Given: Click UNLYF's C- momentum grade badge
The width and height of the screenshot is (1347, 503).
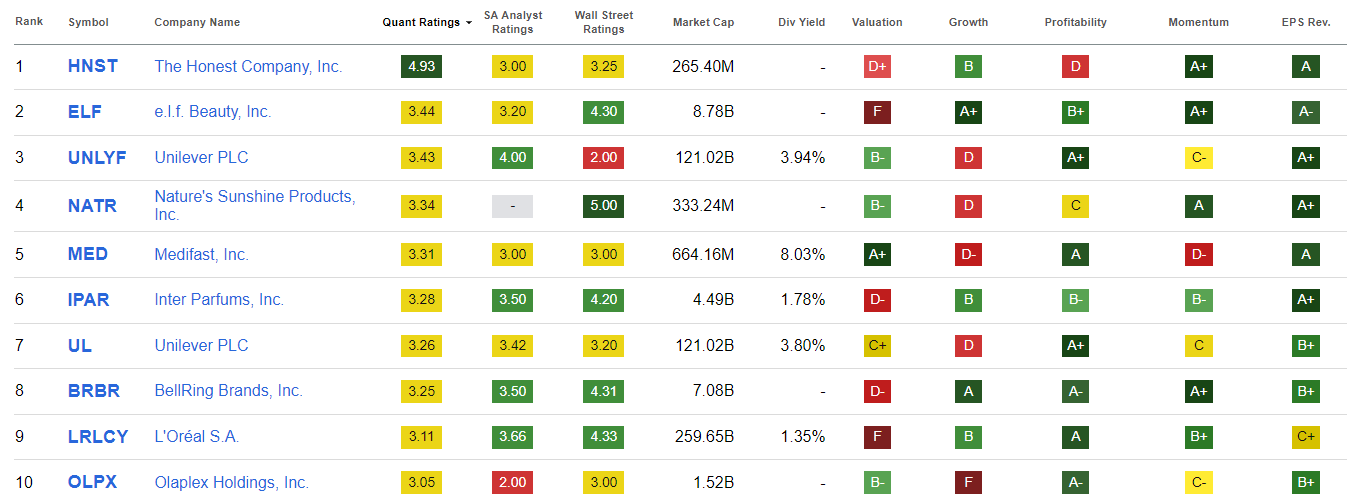Looking at the screenshot, I should pos(1198,158).
